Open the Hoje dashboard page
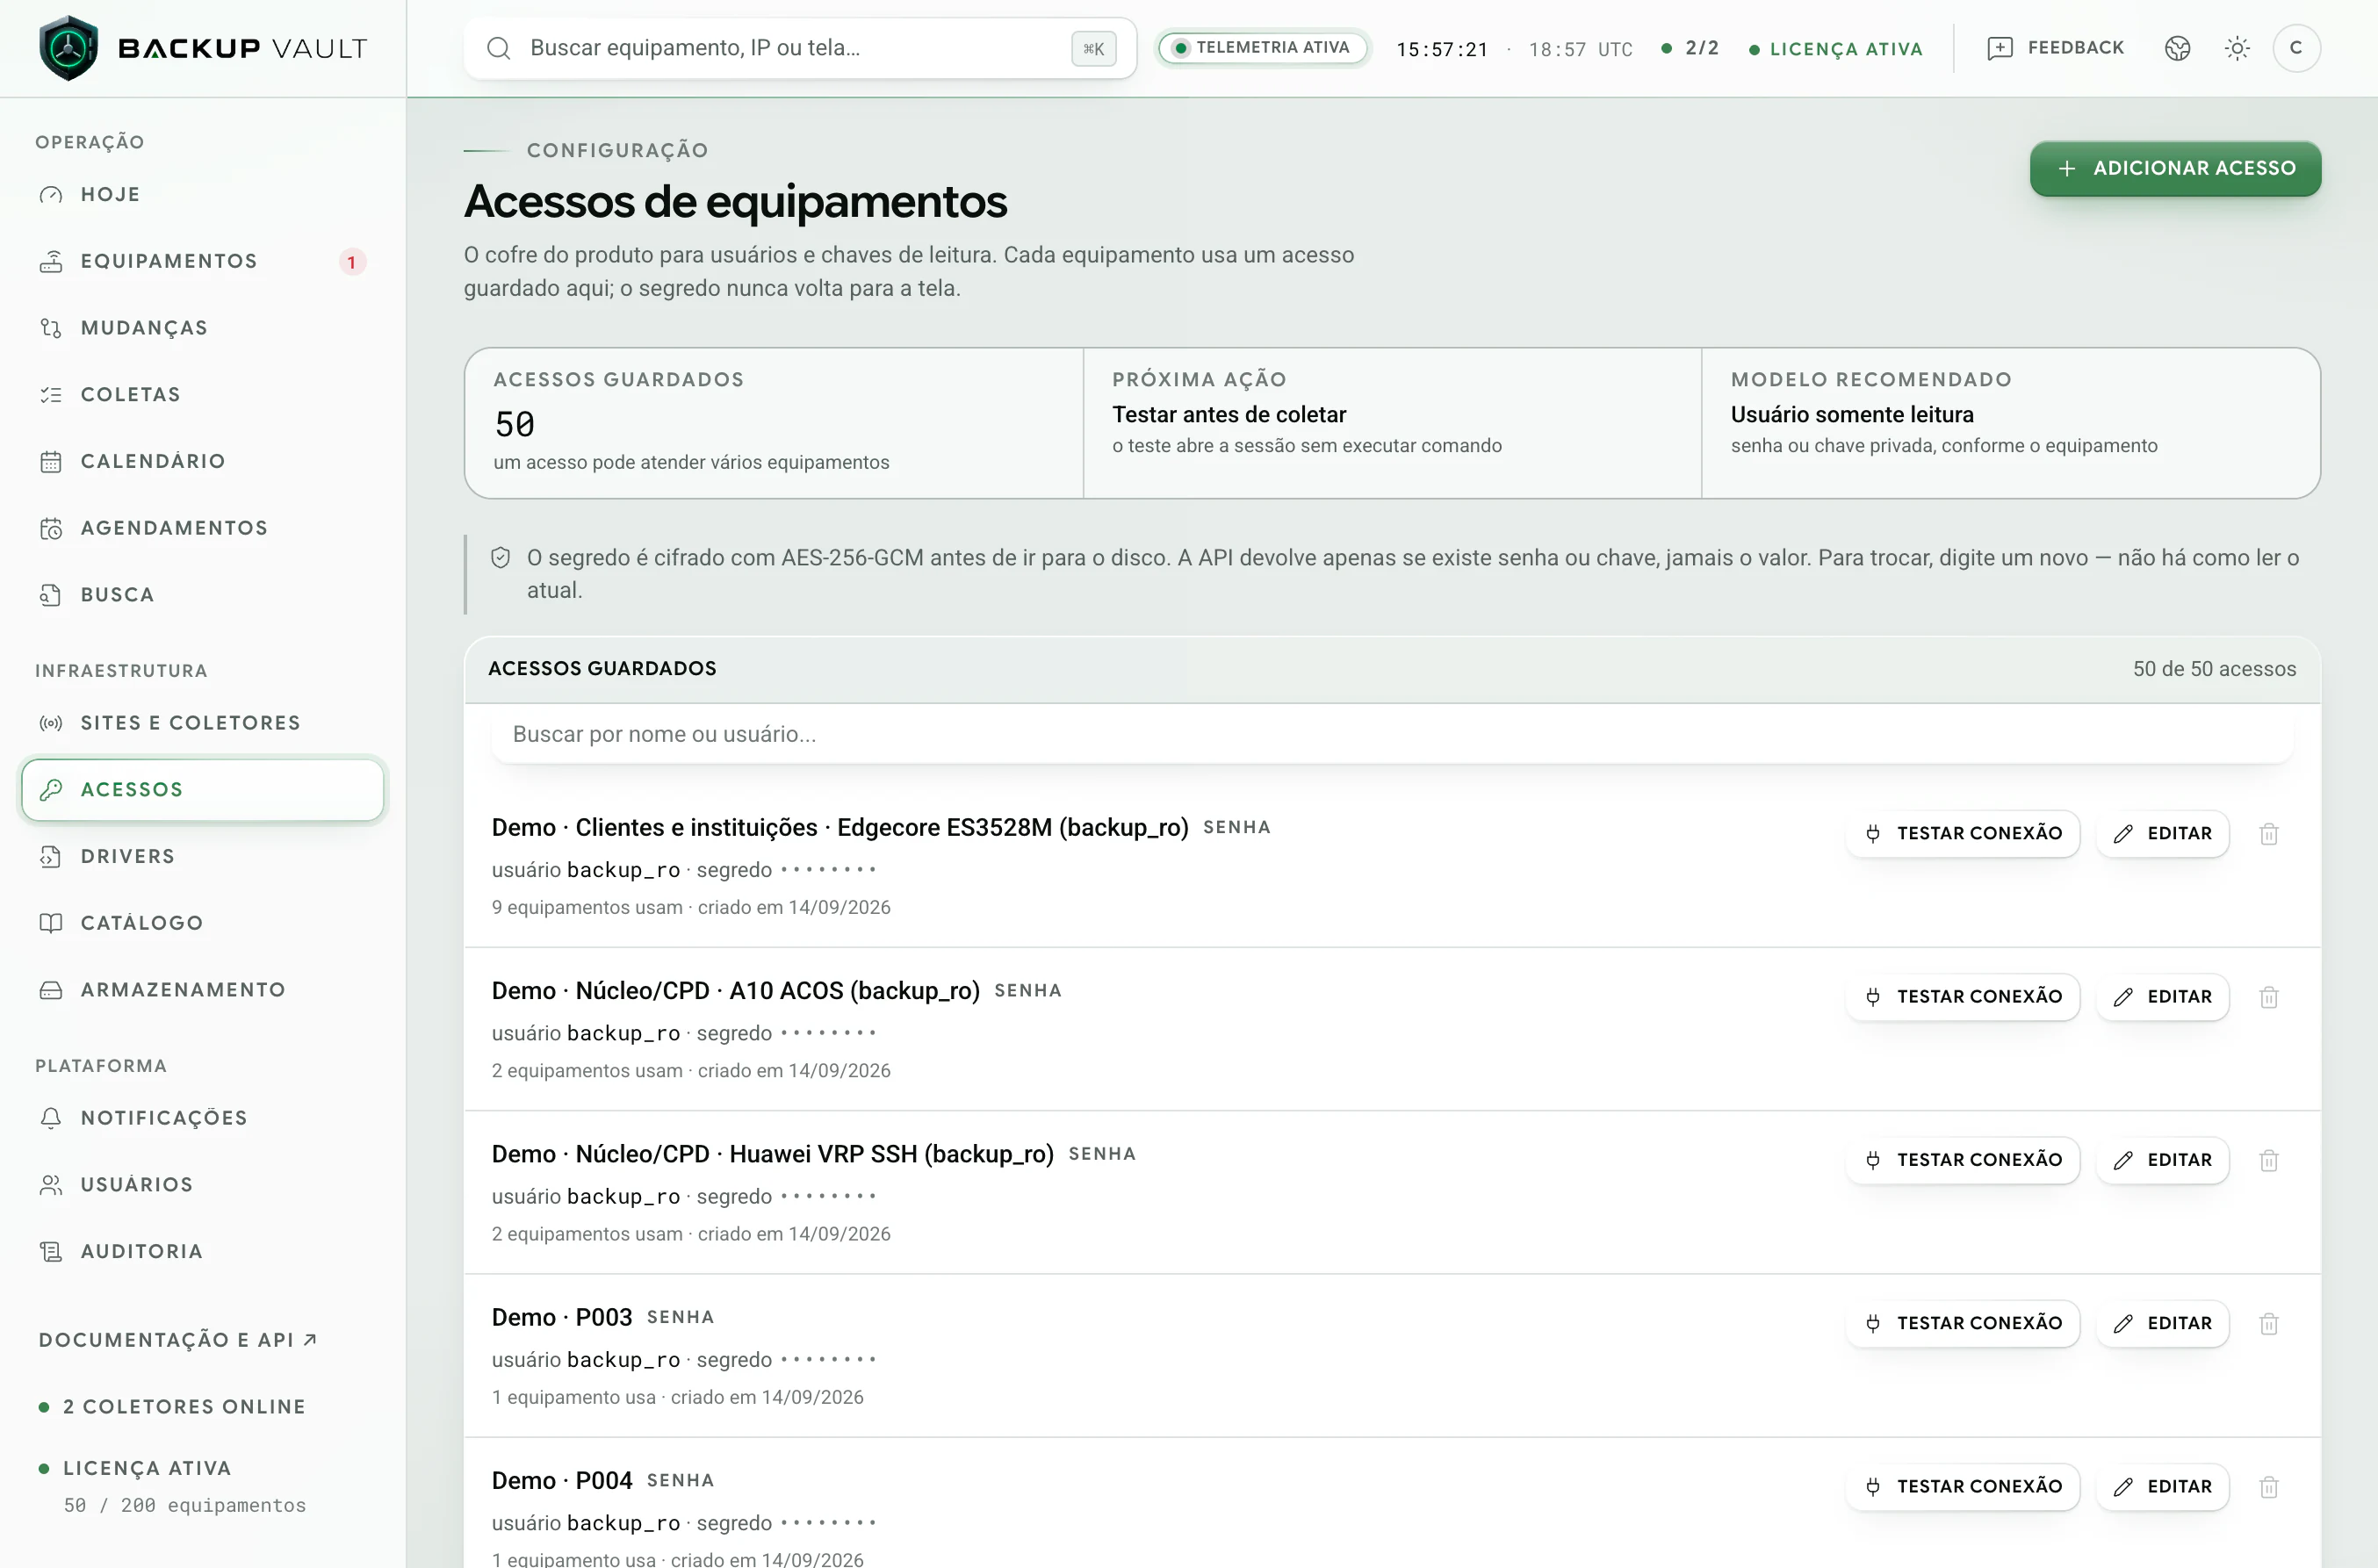The height and width of the screenshot is (1568, 2378). [202, 194]
